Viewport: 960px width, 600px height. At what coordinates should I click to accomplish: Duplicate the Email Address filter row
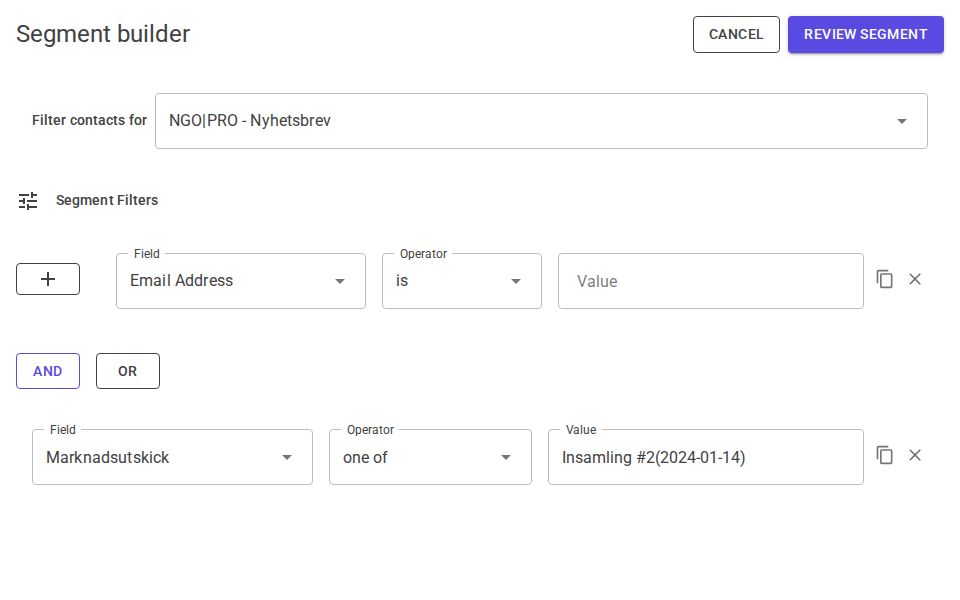click(x=885, y=279)
